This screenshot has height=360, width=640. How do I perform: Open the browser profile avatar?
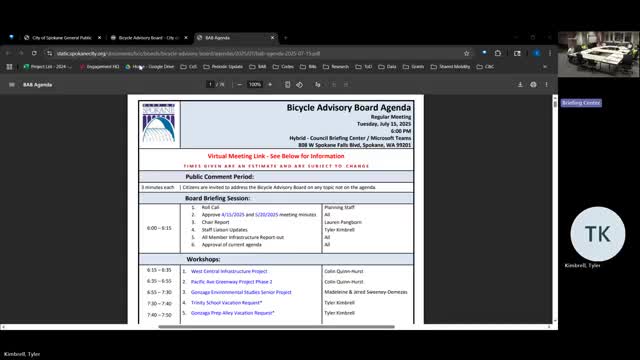(x=537, y=53)
